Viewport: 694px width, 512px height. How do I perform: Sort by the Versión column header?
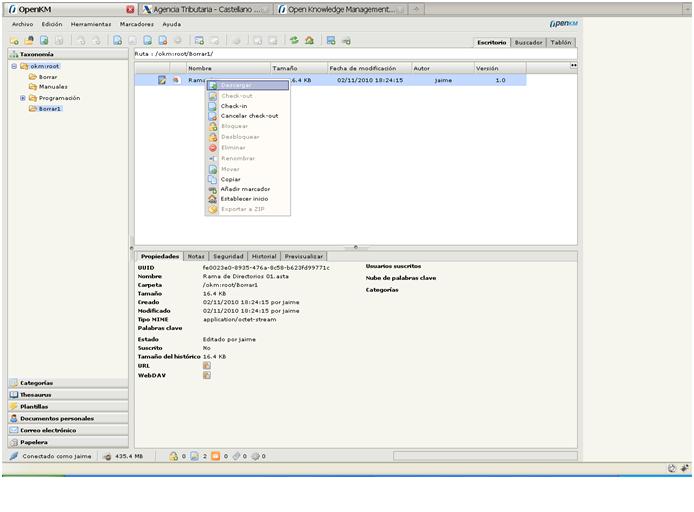[x=500, y=68]
